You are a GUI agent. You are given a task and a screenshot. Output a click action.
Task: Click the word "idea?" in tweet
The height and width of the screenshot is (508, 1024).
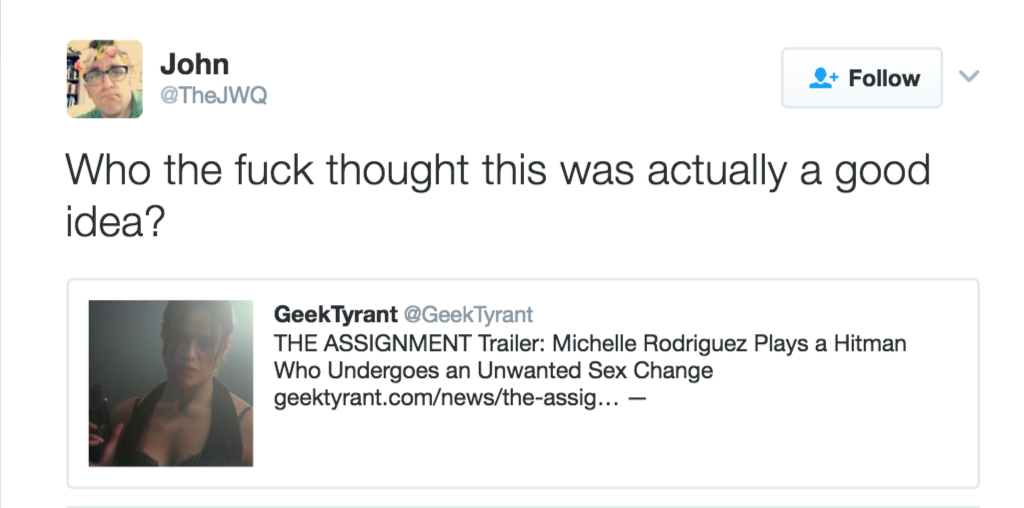(116, 222)
